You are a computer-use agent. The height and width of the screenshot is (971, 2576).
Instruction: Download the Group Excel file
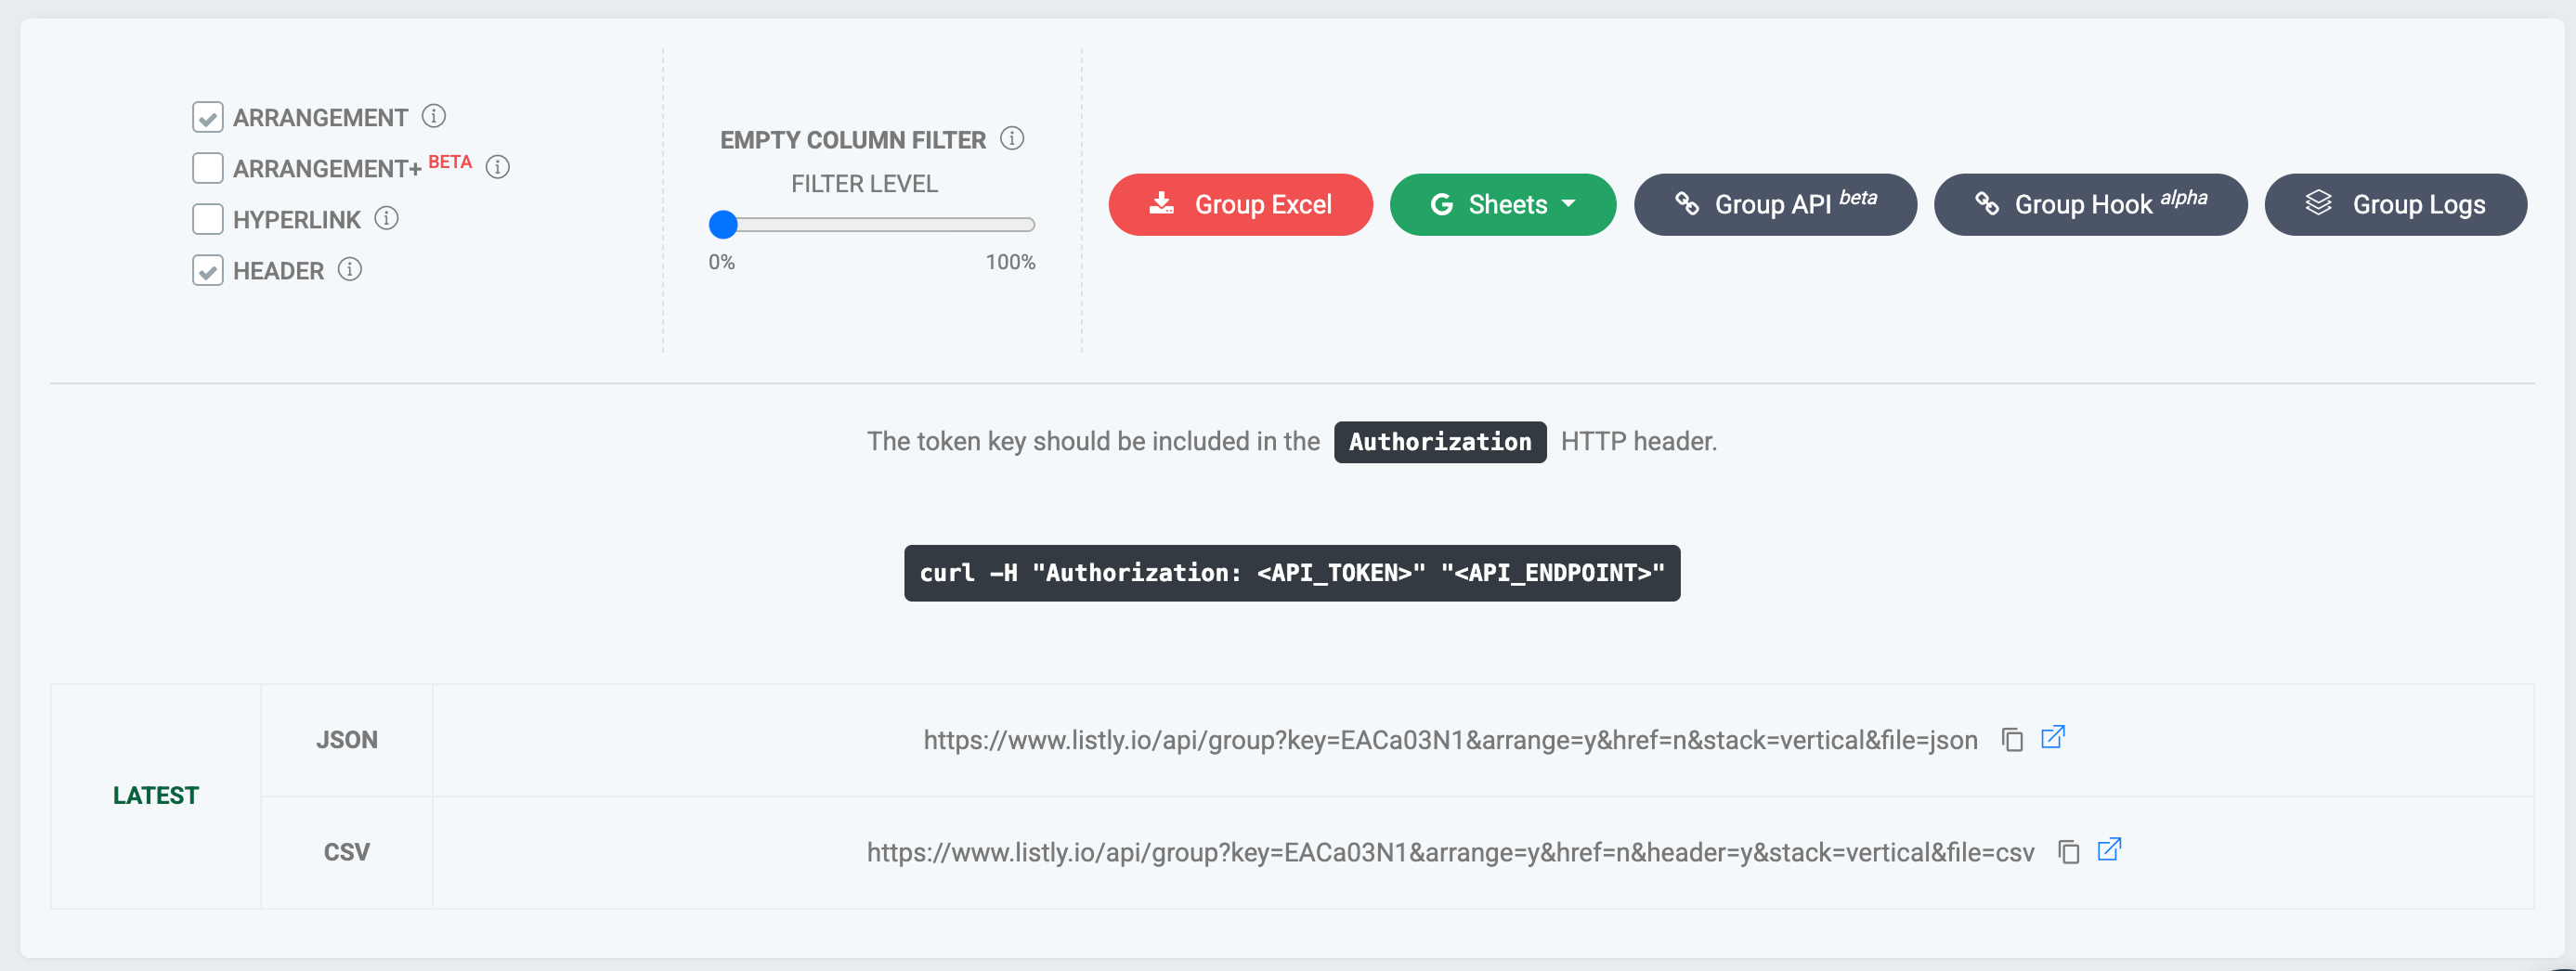click(x=1240, y=205)
